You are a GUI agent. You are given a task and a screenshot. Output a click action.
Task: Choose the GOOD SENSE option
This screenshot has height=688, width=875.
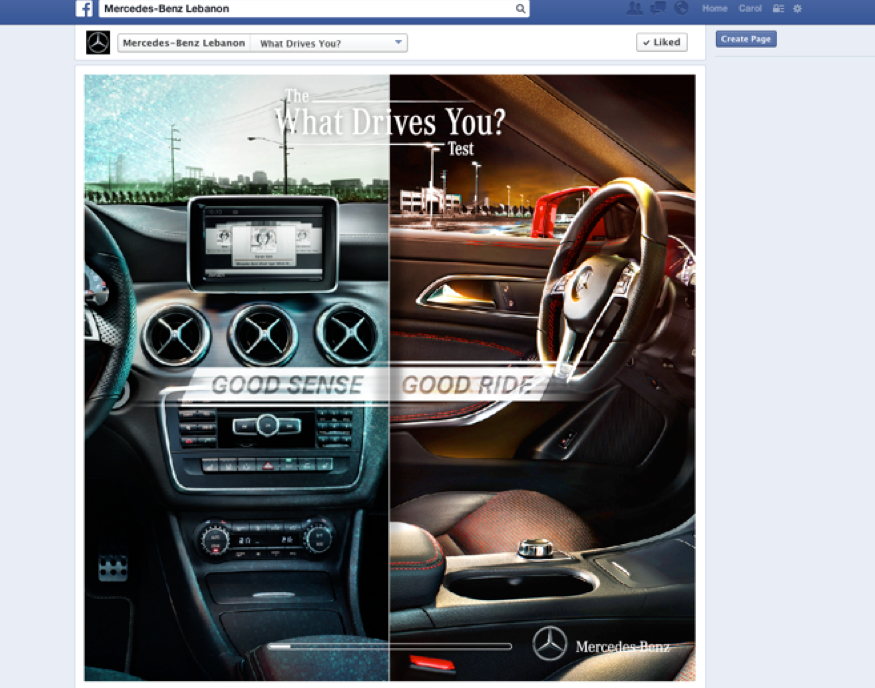tap(287, 385)
